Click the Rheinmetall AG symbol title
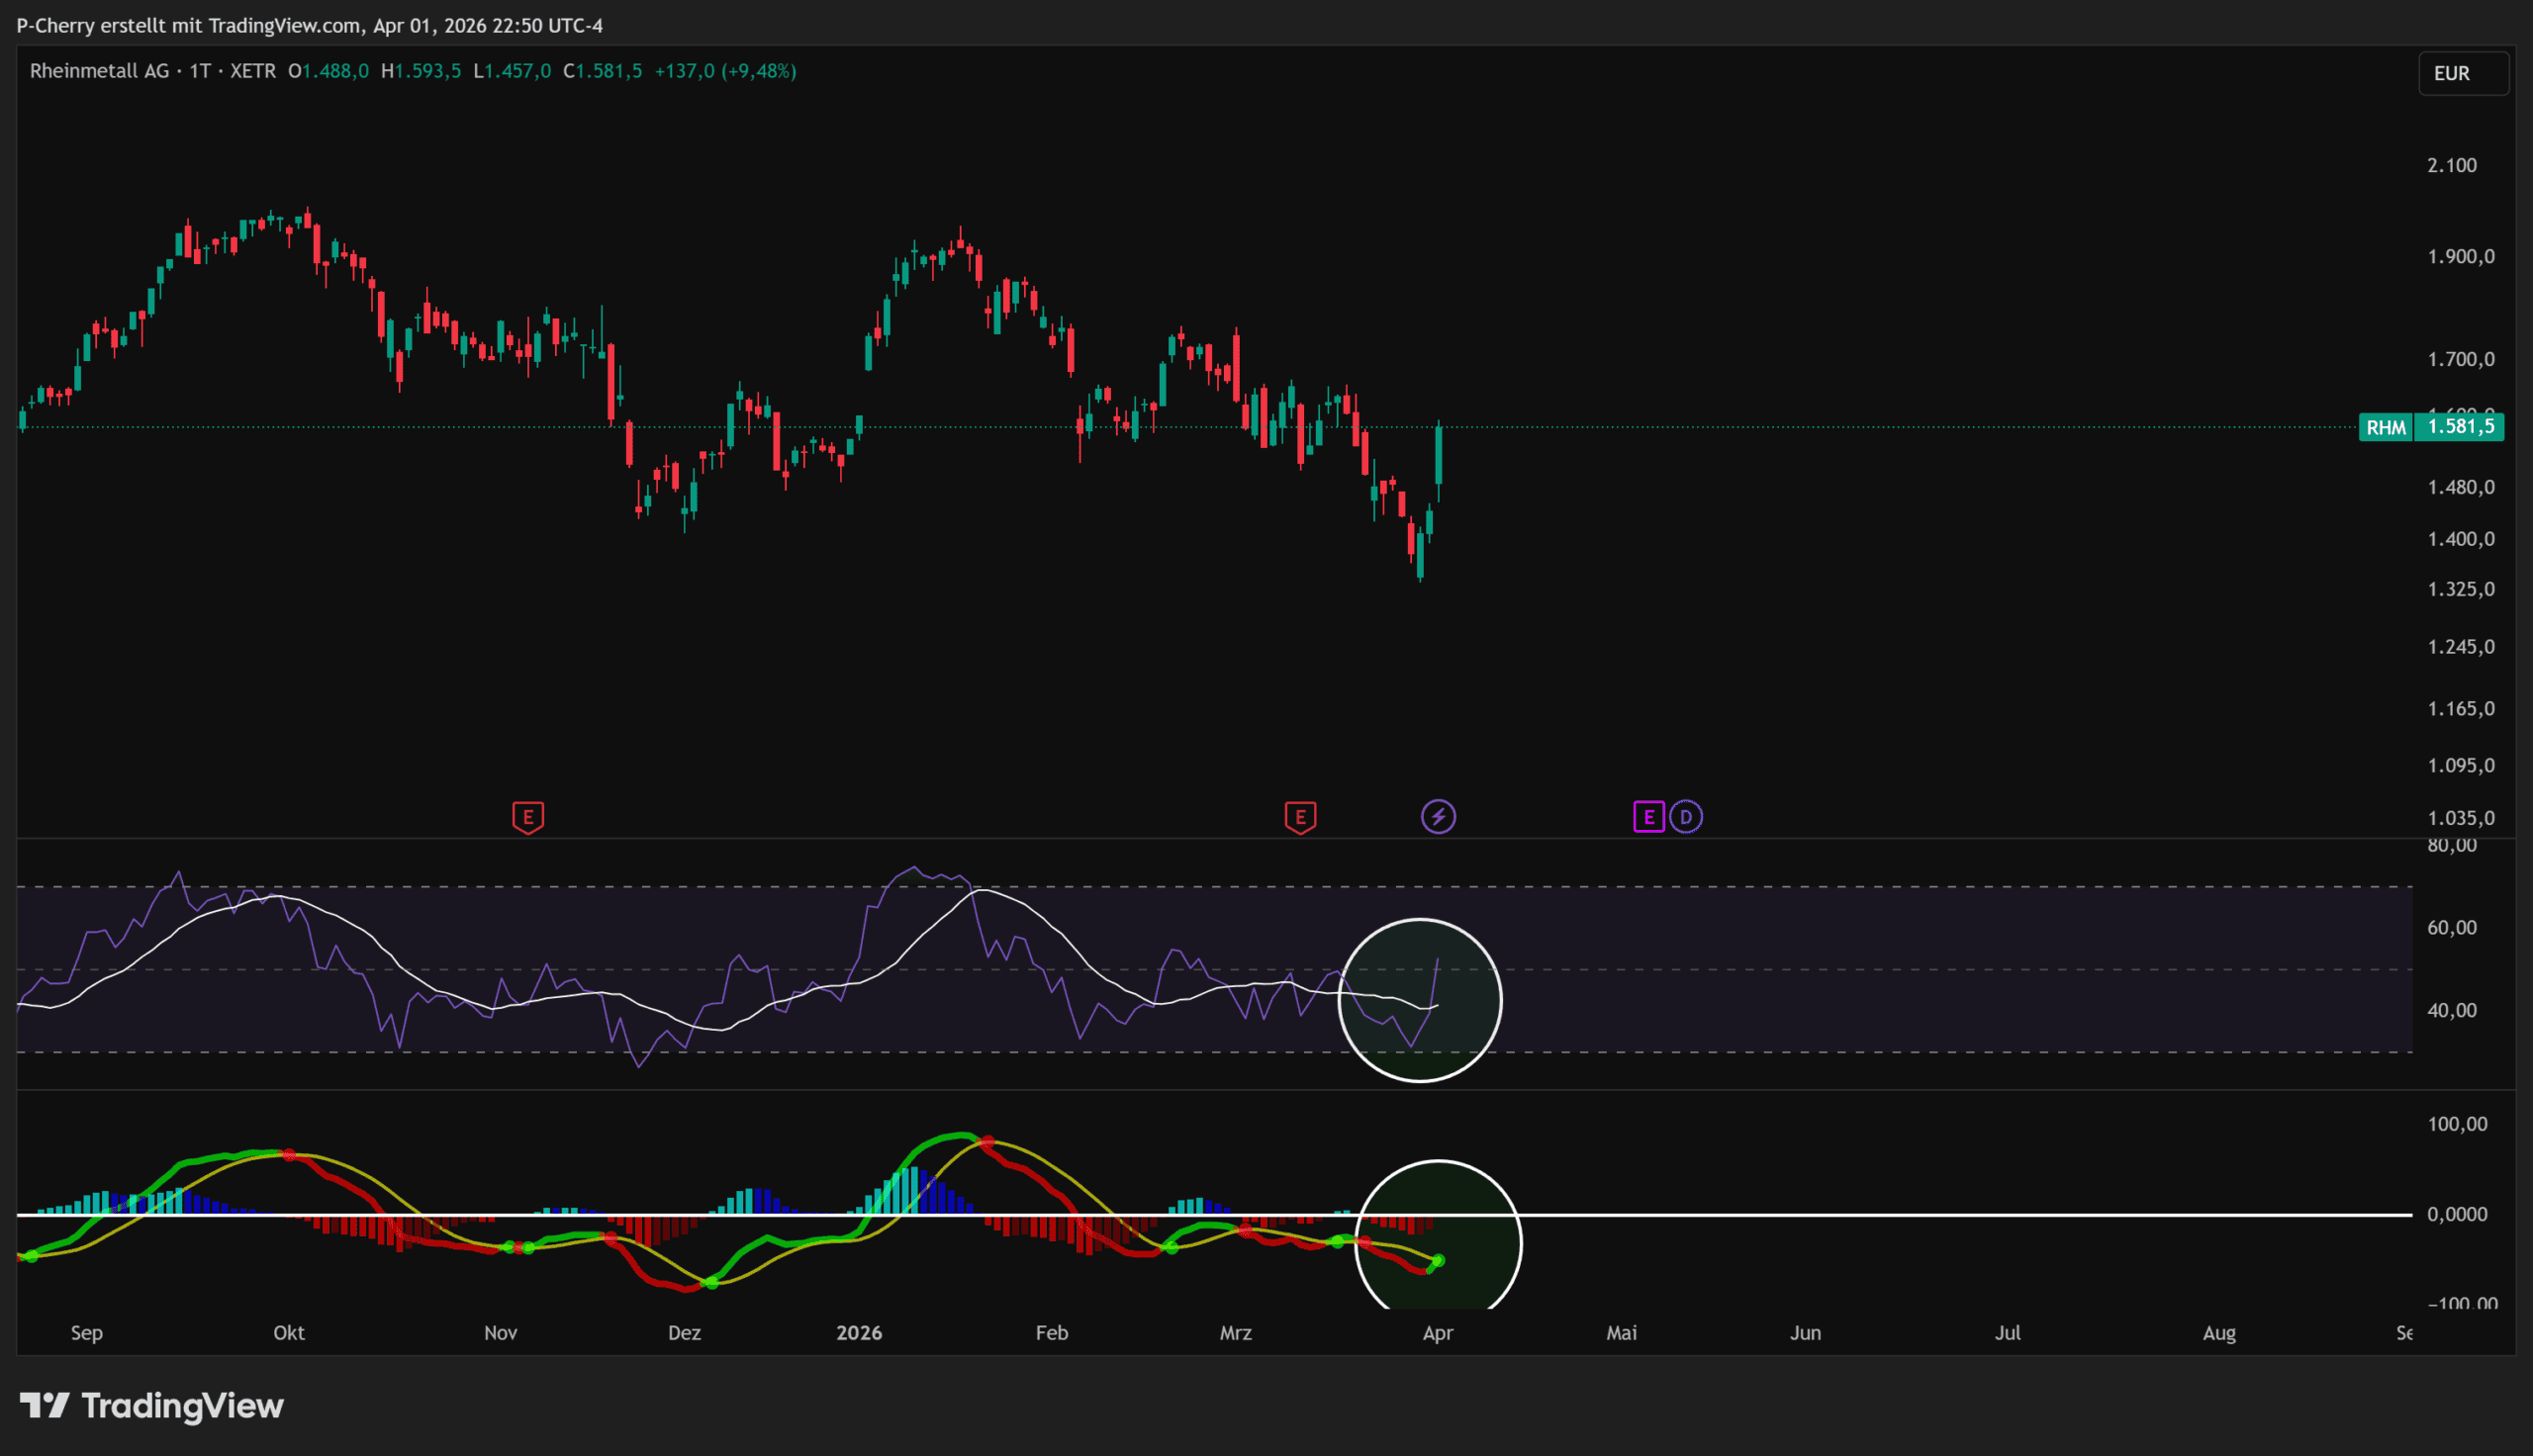Viewport: 2533px width, 1456px height. 99,71
